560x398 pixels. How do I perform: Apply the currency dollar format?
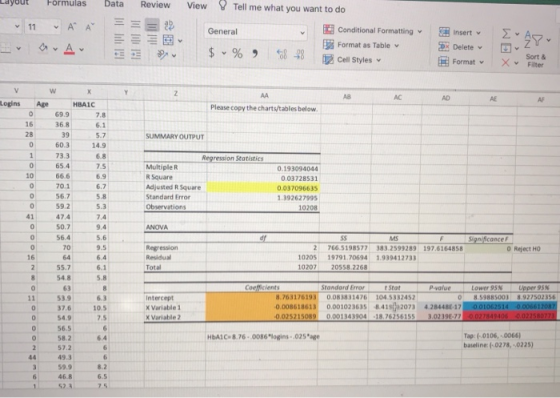[x=212, y=53]
